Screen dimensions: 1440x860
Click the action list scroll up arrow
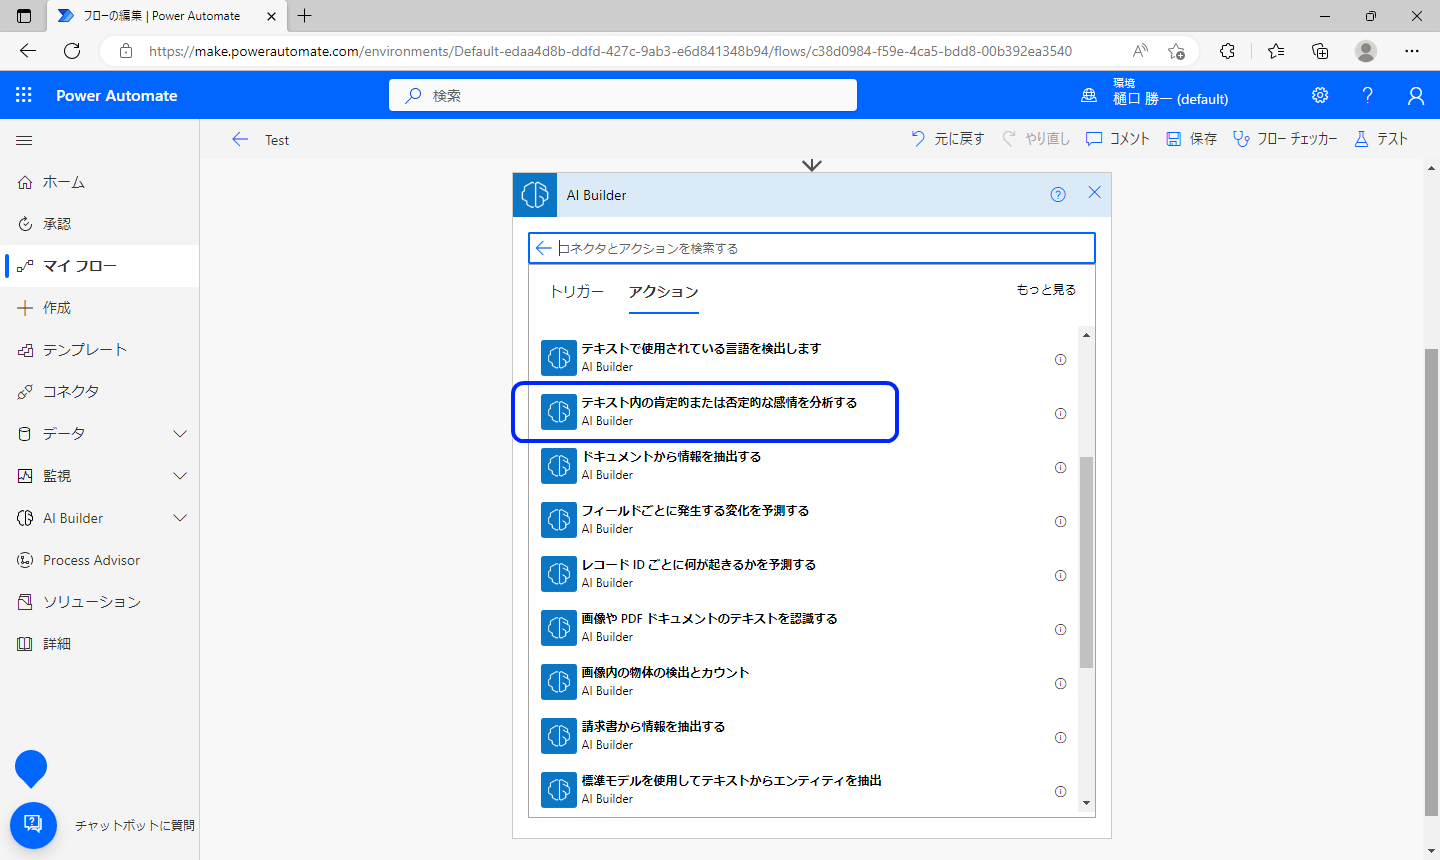point(1086,335)
